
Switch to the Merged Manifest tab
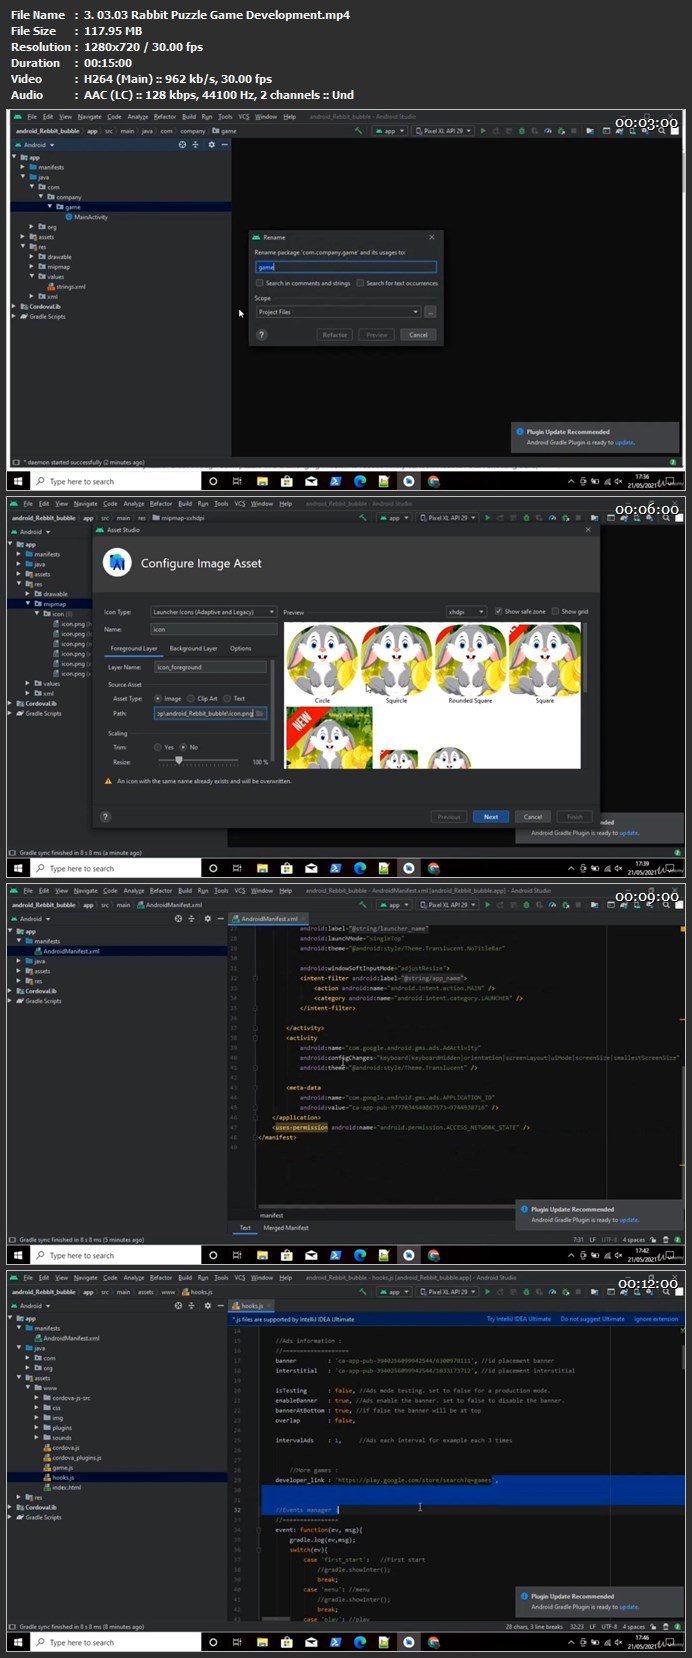click(x=286, y=1228)
